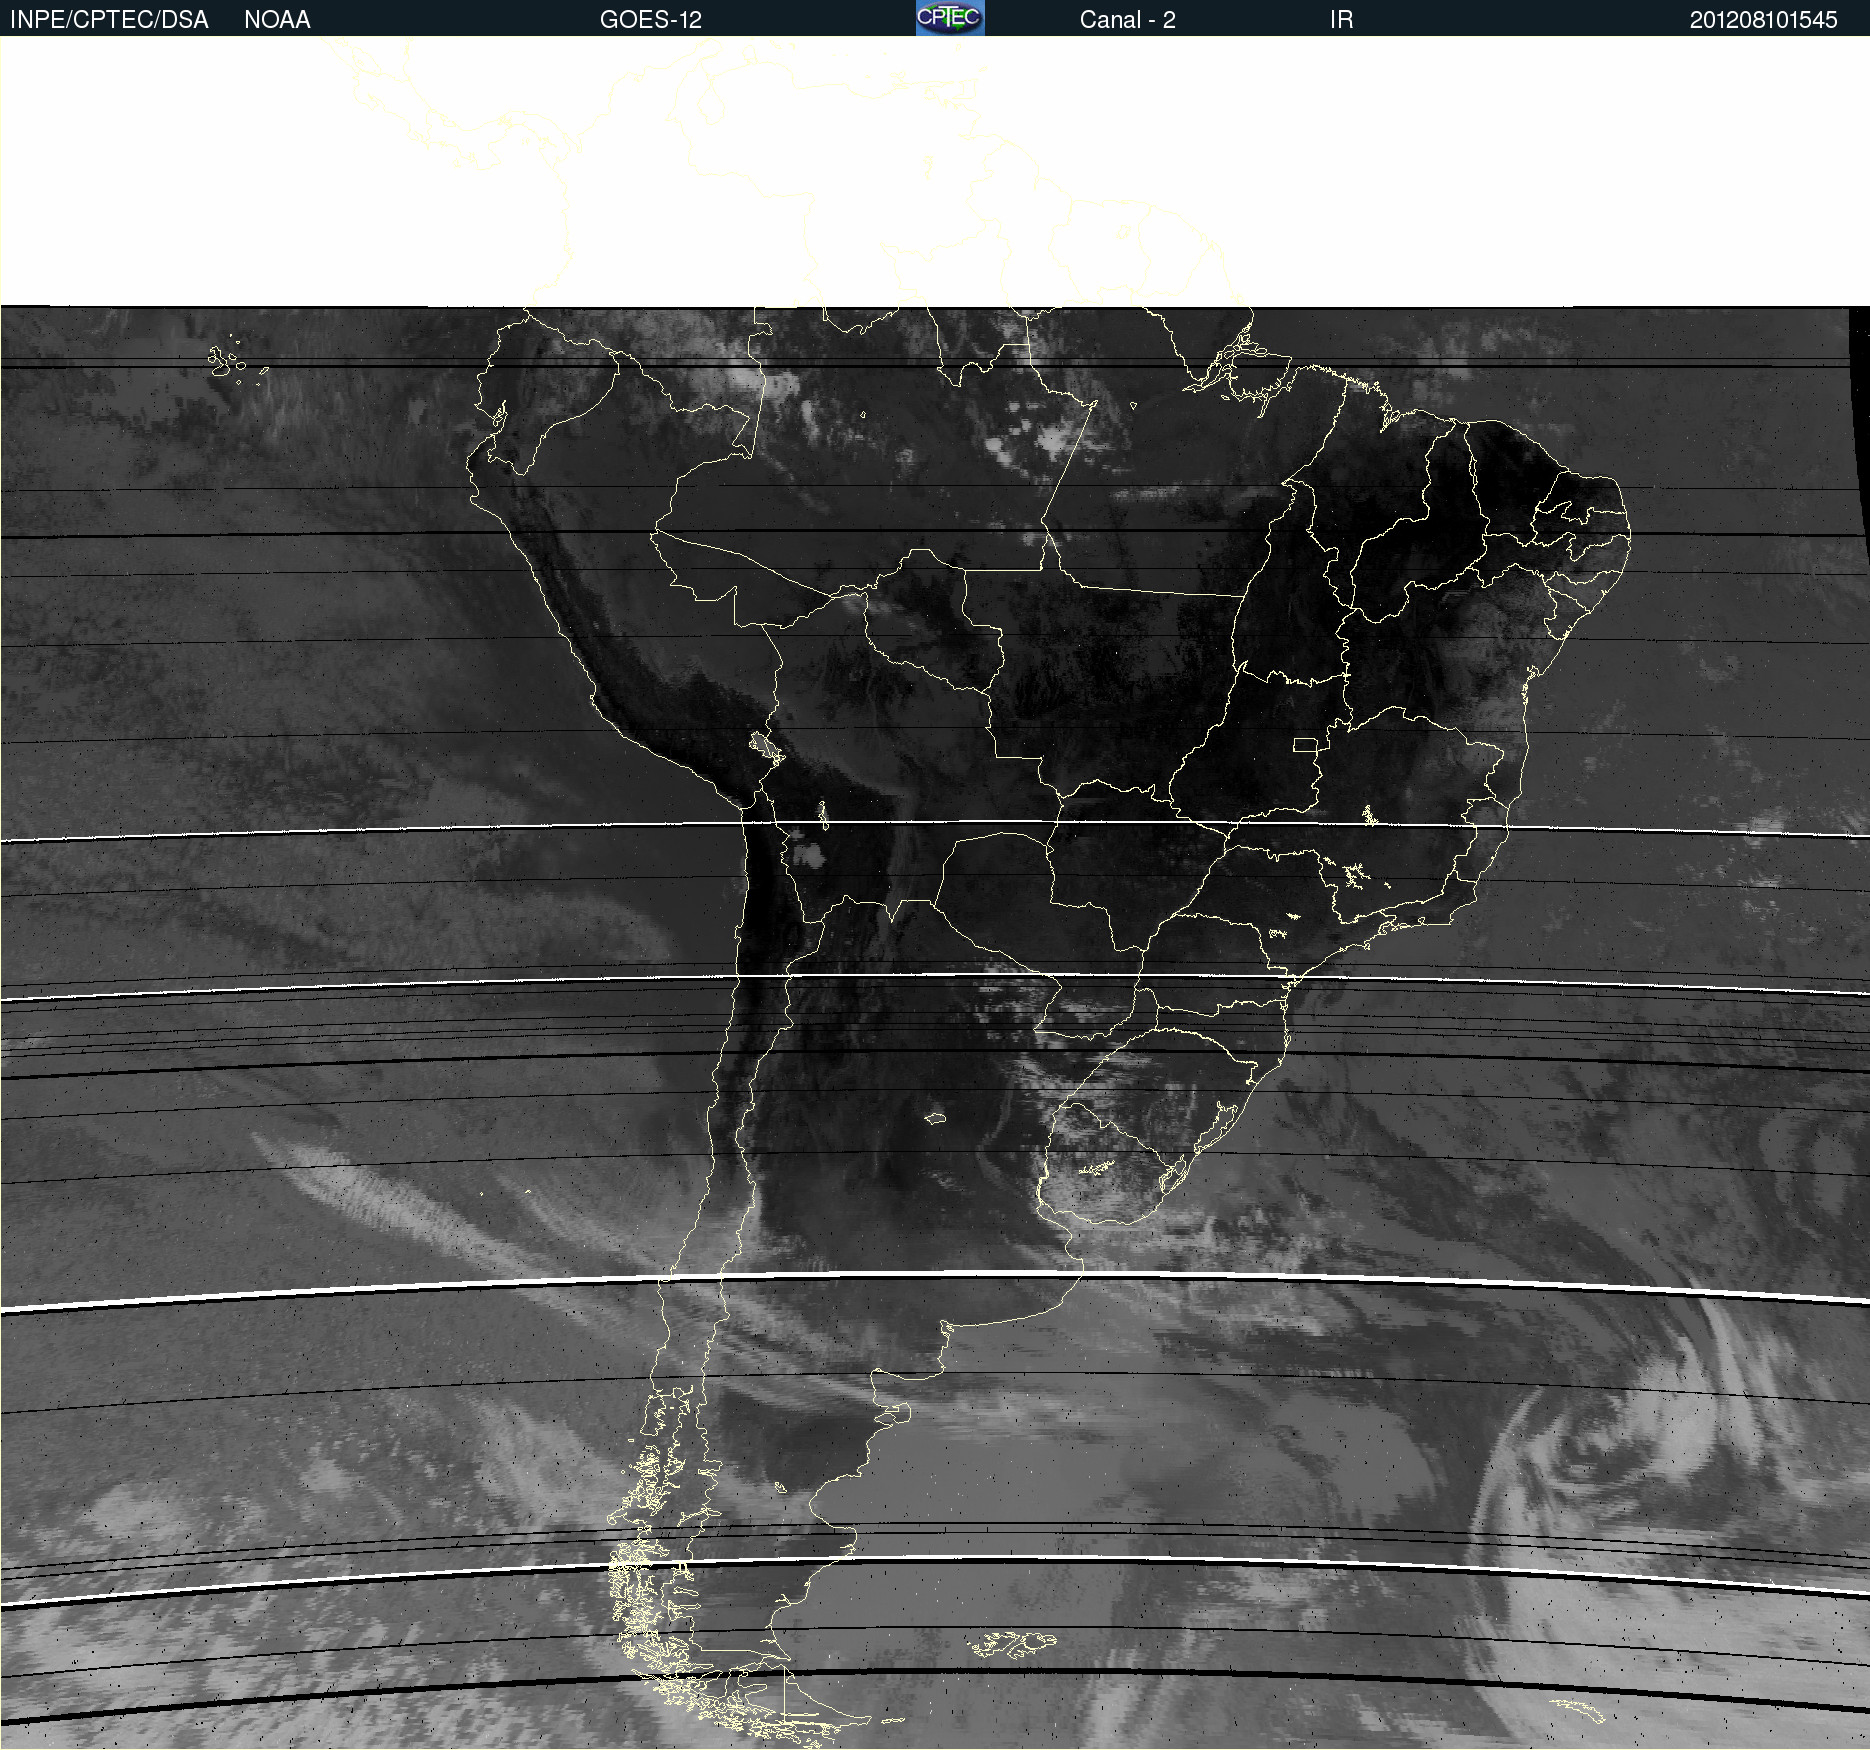Click the NOAA label in header

point(277,20)
